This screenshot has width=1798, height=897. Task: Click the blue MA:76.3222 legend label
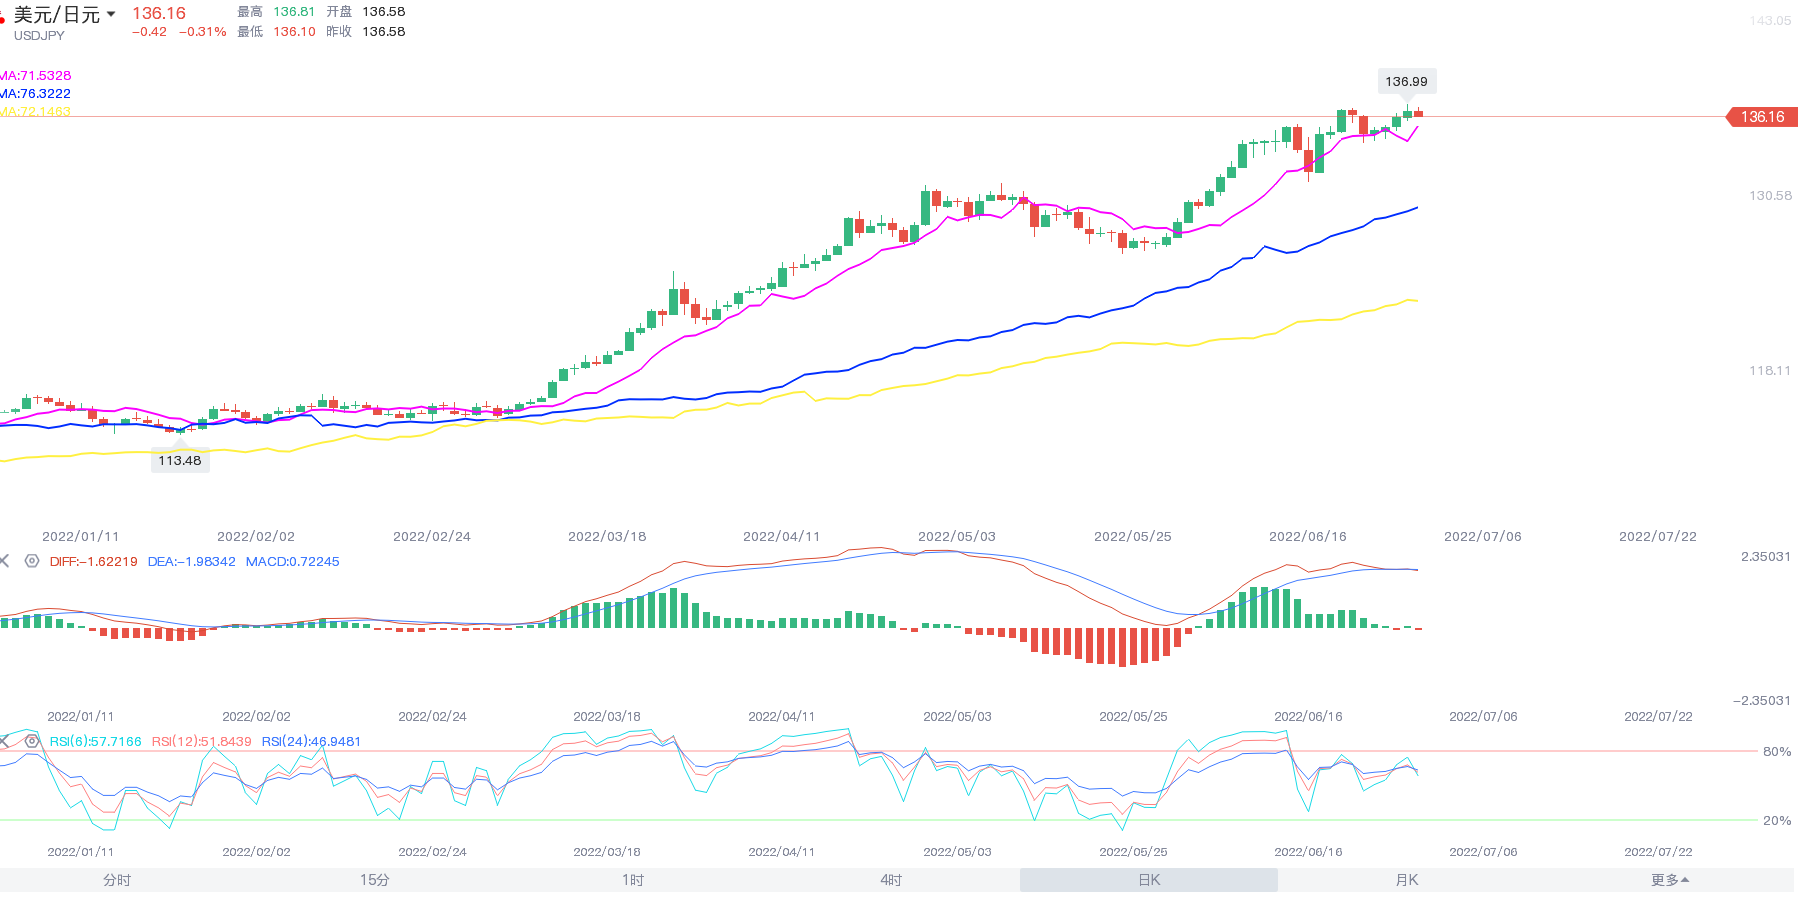click(x=36, y=93)
